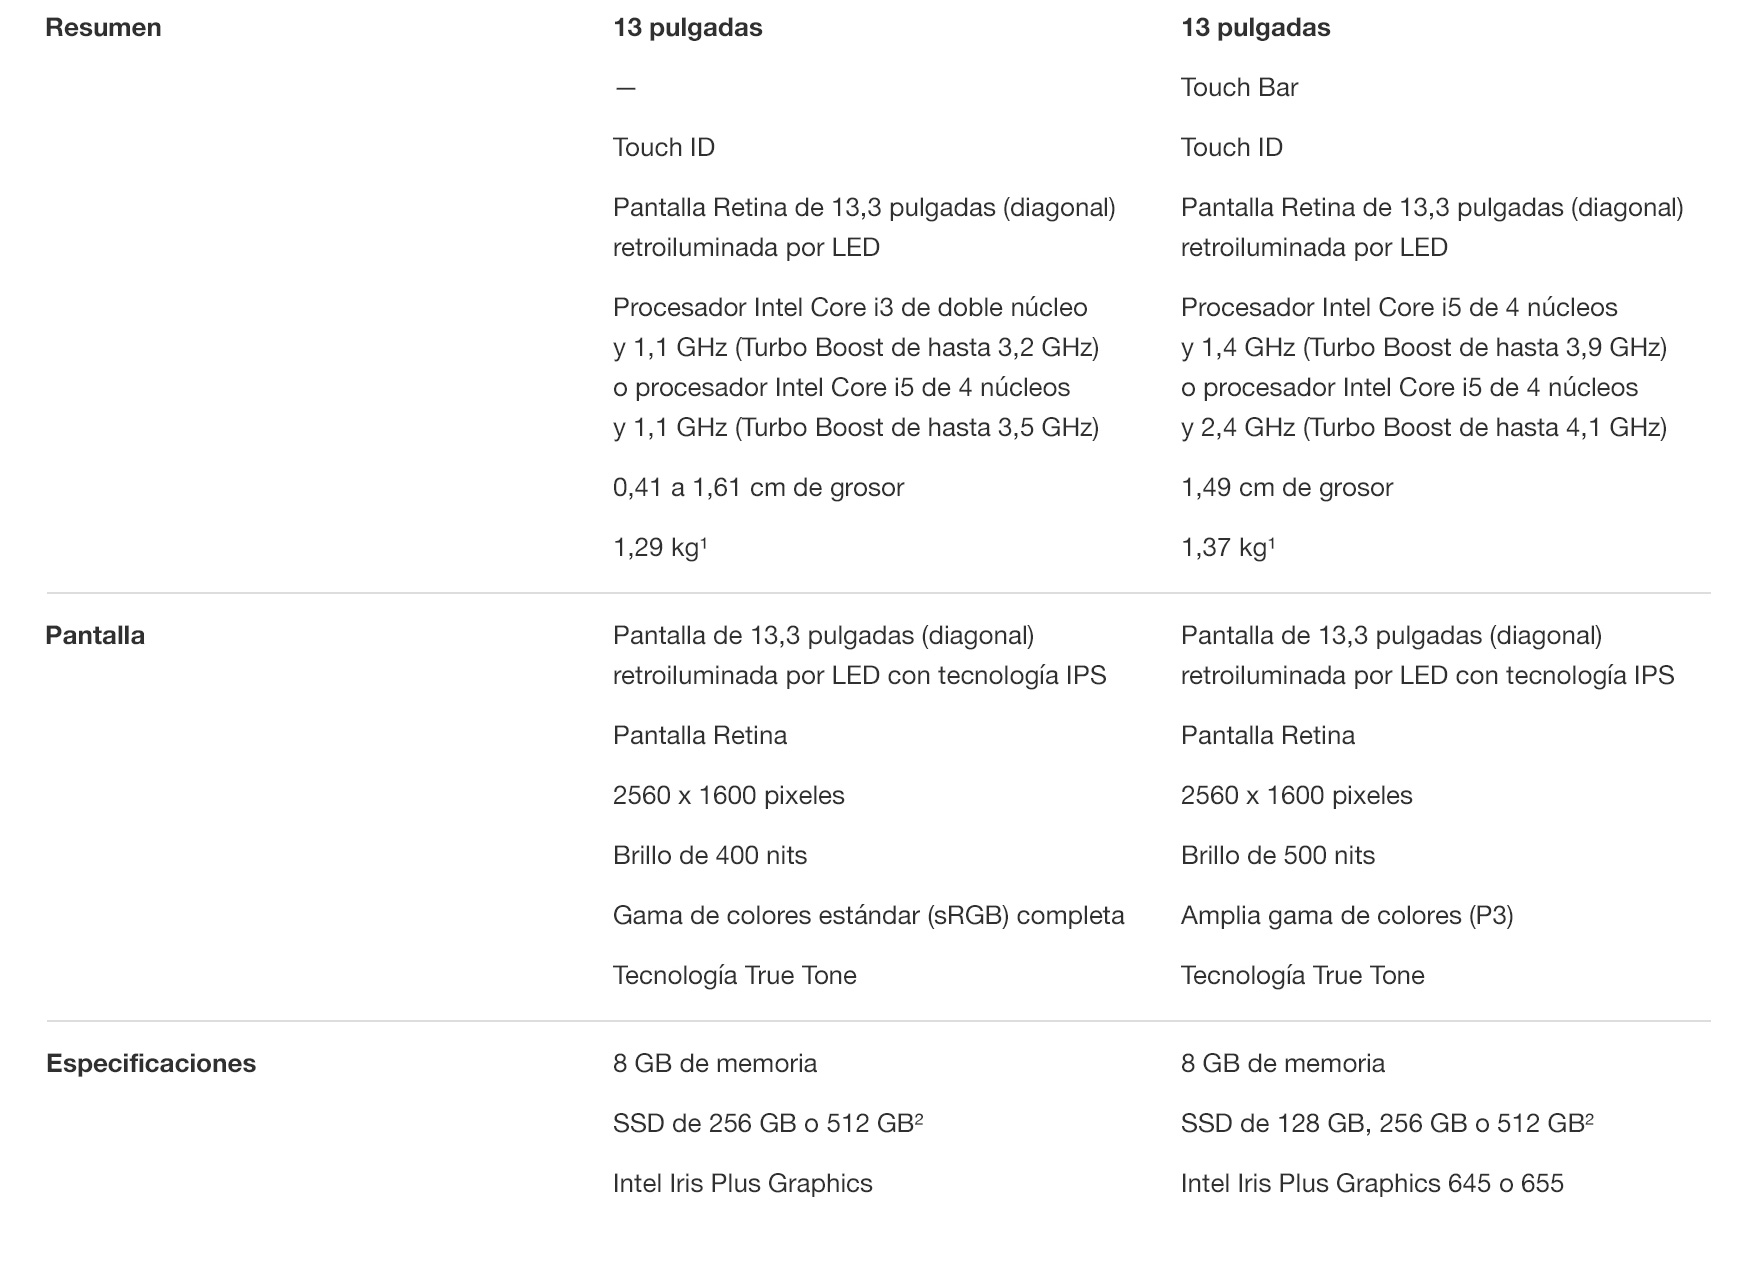
Task: Click the dash placeholder under 13 pulgadas
Action: click(625, 88)
